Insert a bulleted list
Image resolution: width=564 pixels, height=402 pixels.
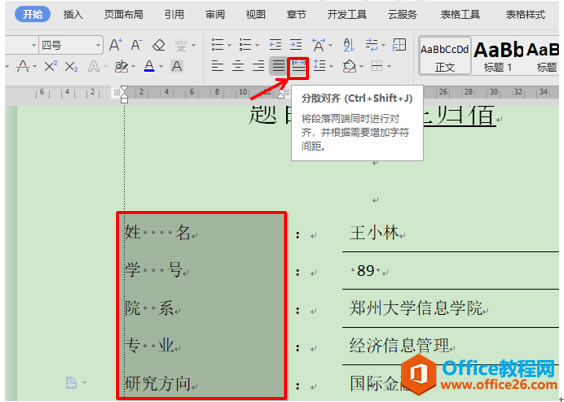pos(218,45)
